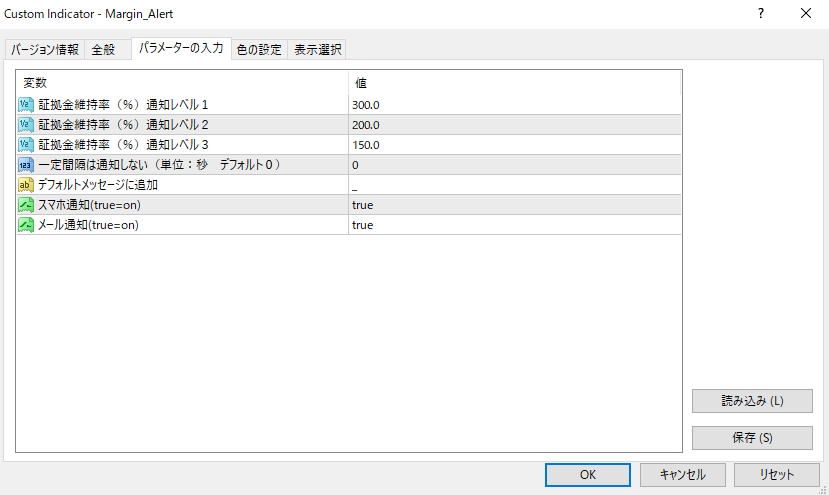Click the icon beside 証拠金維持率 通知レベル２
Viewport: 829px width, 495px height.
pyautogui.click(x=26, y=125)
